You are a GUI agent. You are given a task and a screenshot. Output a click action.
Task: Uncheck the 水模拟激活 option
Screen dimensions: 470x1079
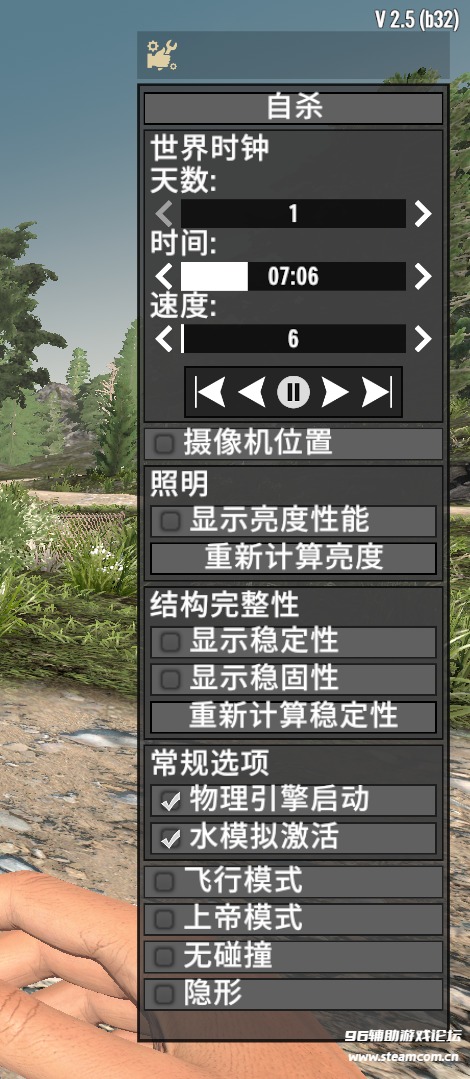(169, 838)
